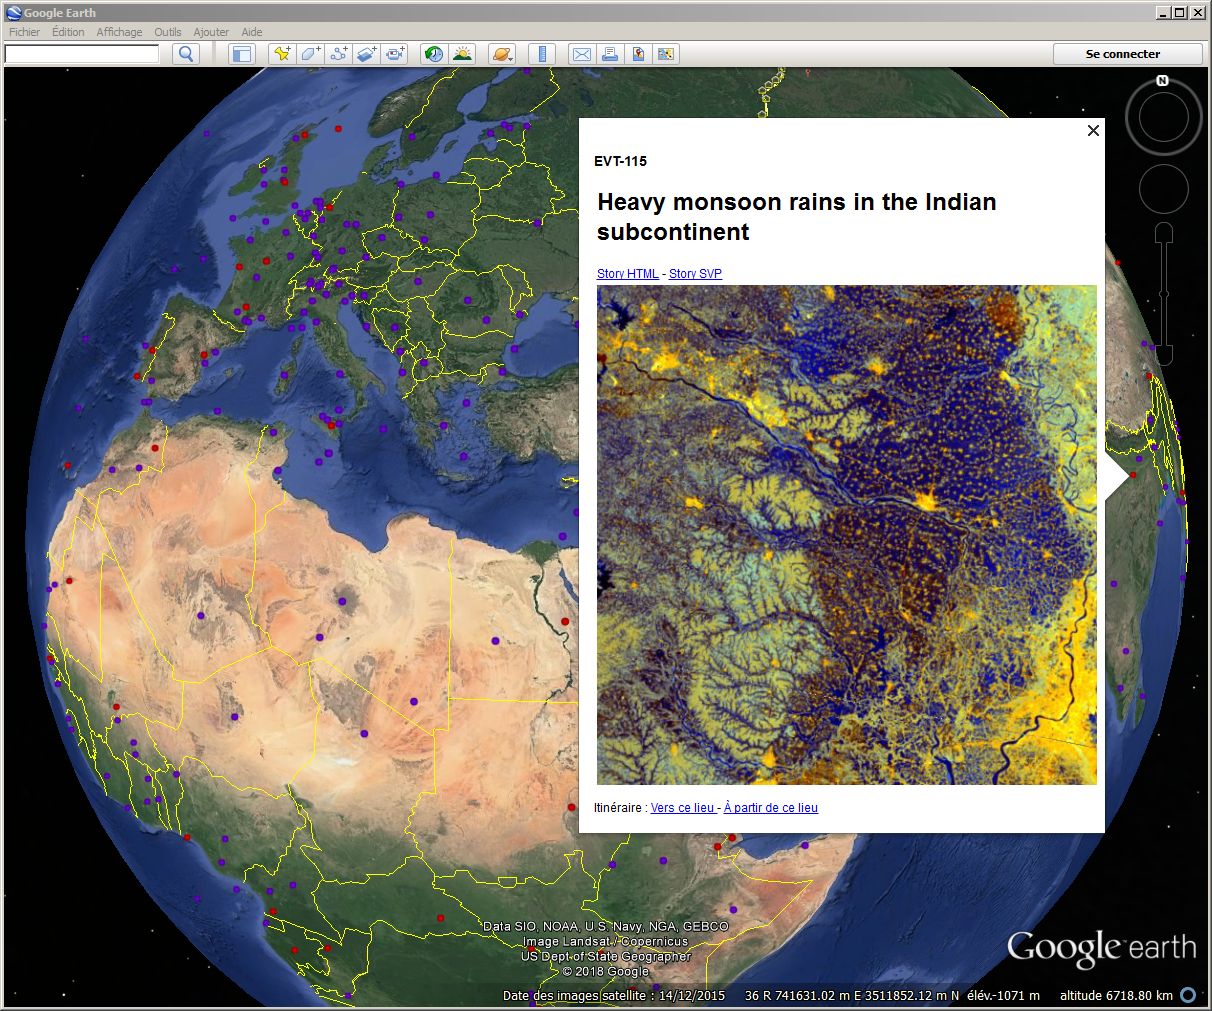Image resolution: width=1212 pixels, height=1011 pixels.
Task: Click the 'Heavy monsoon rains' title text
Action: click(797, 217)
